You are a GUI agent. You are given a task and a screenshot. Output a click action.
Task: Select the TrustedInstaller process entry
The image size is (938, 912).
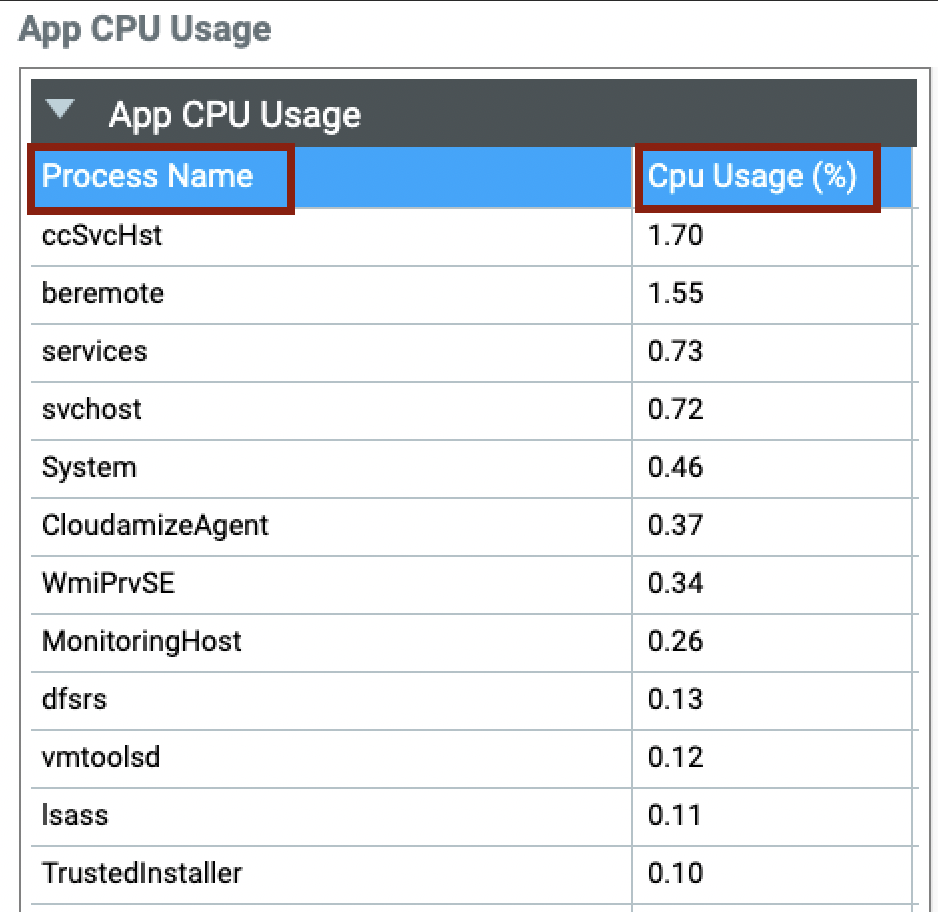coord(142,873)
